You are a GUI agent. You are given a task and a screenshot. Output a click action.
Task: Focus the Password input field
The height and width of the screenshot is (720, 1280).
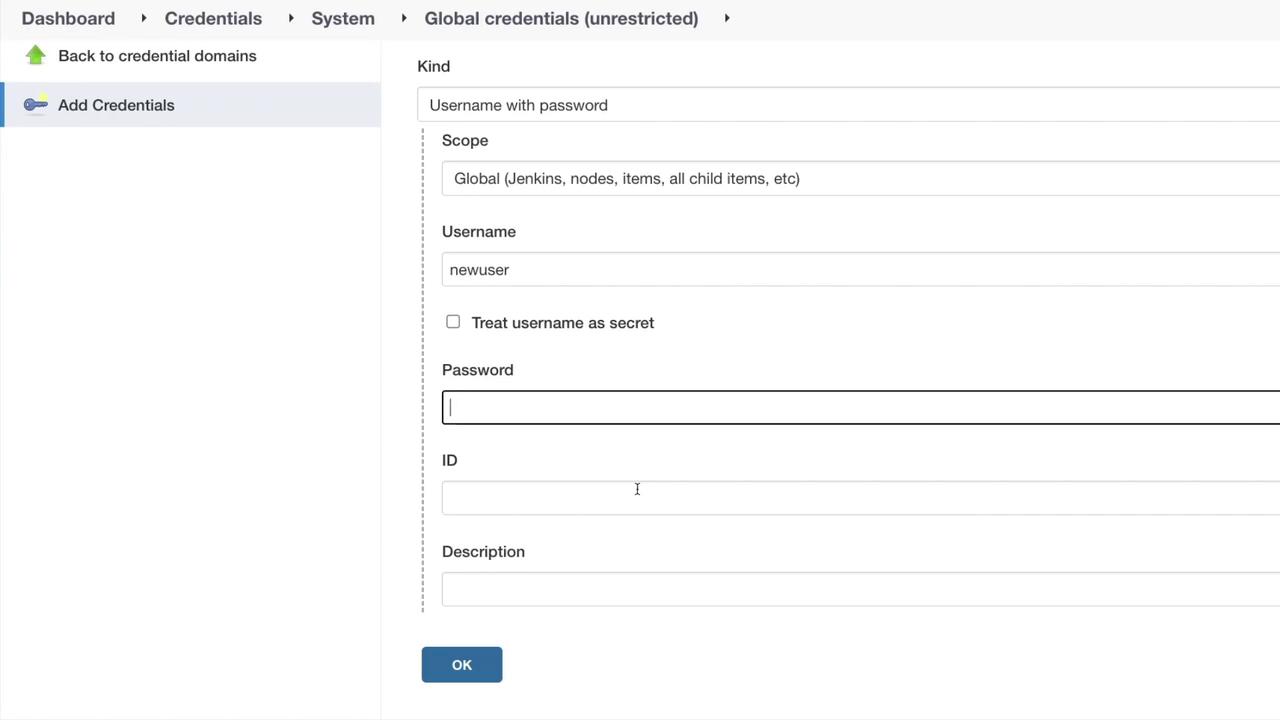coord(860,408)
